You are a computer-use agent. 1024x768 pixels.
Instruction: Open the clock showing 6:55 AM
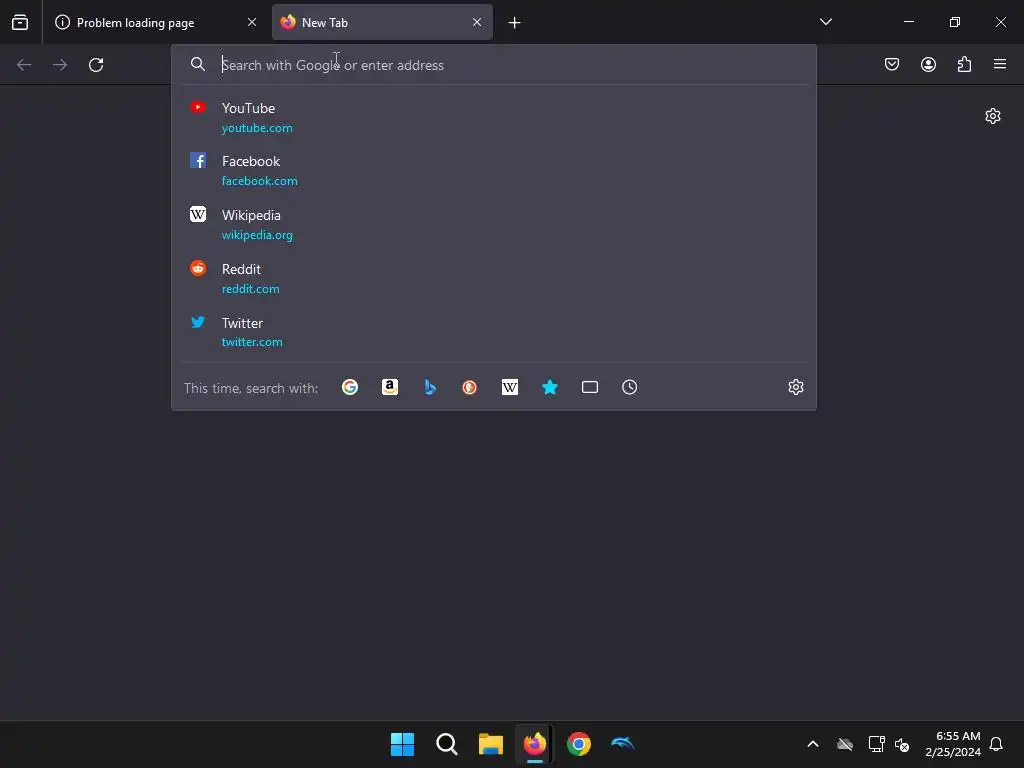point(953,744)
